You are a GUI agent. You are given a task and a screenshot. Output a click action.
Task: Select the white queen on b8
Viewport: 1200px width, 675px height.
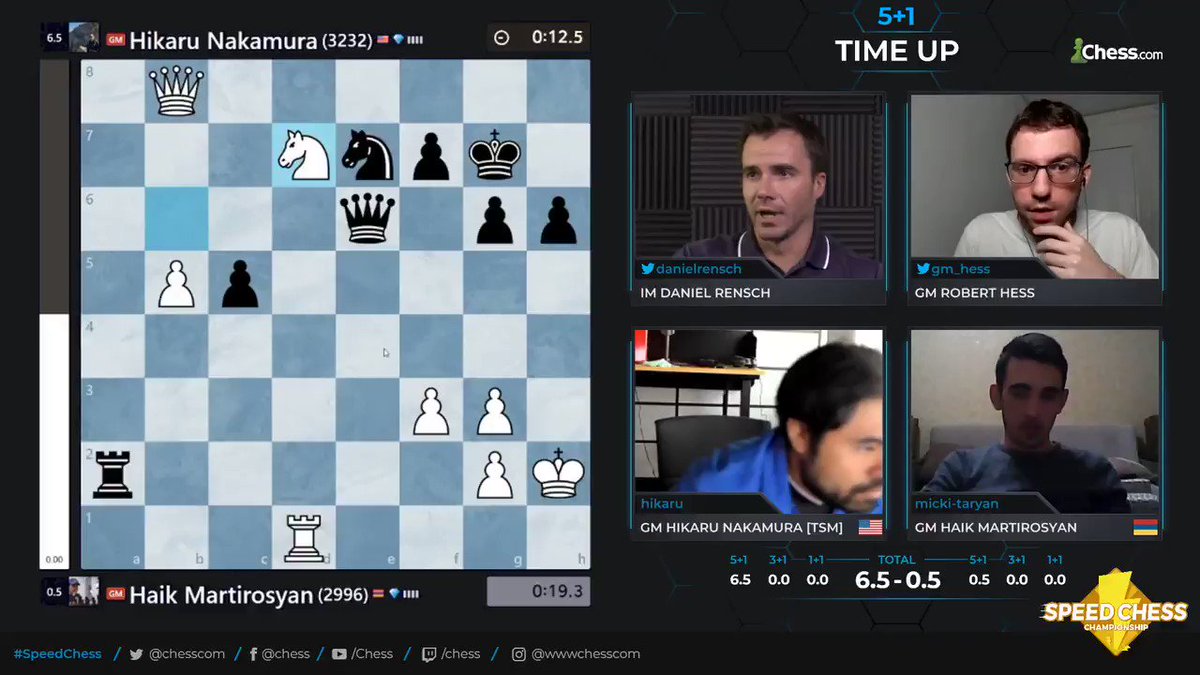pyautogui.click(x=176, y=91)
